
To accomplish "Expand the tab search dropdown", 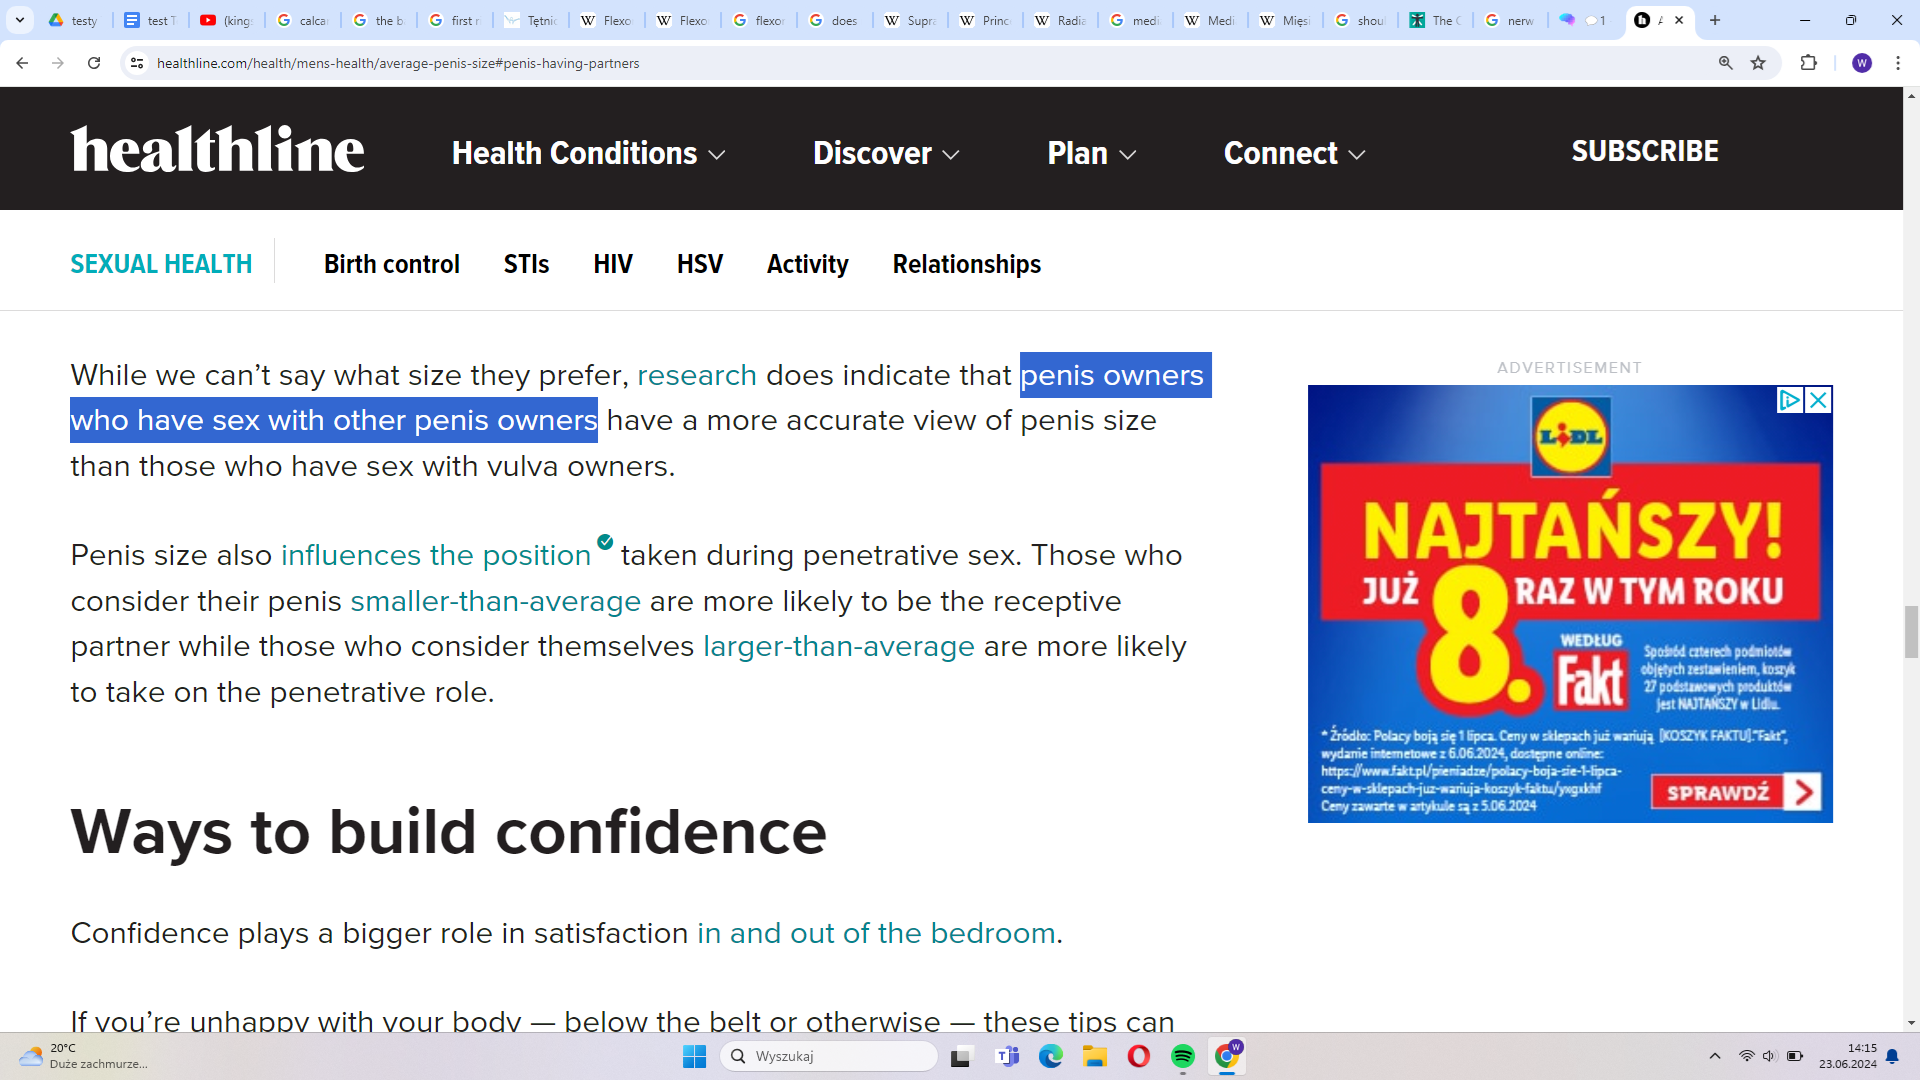I will coord(20,20).
